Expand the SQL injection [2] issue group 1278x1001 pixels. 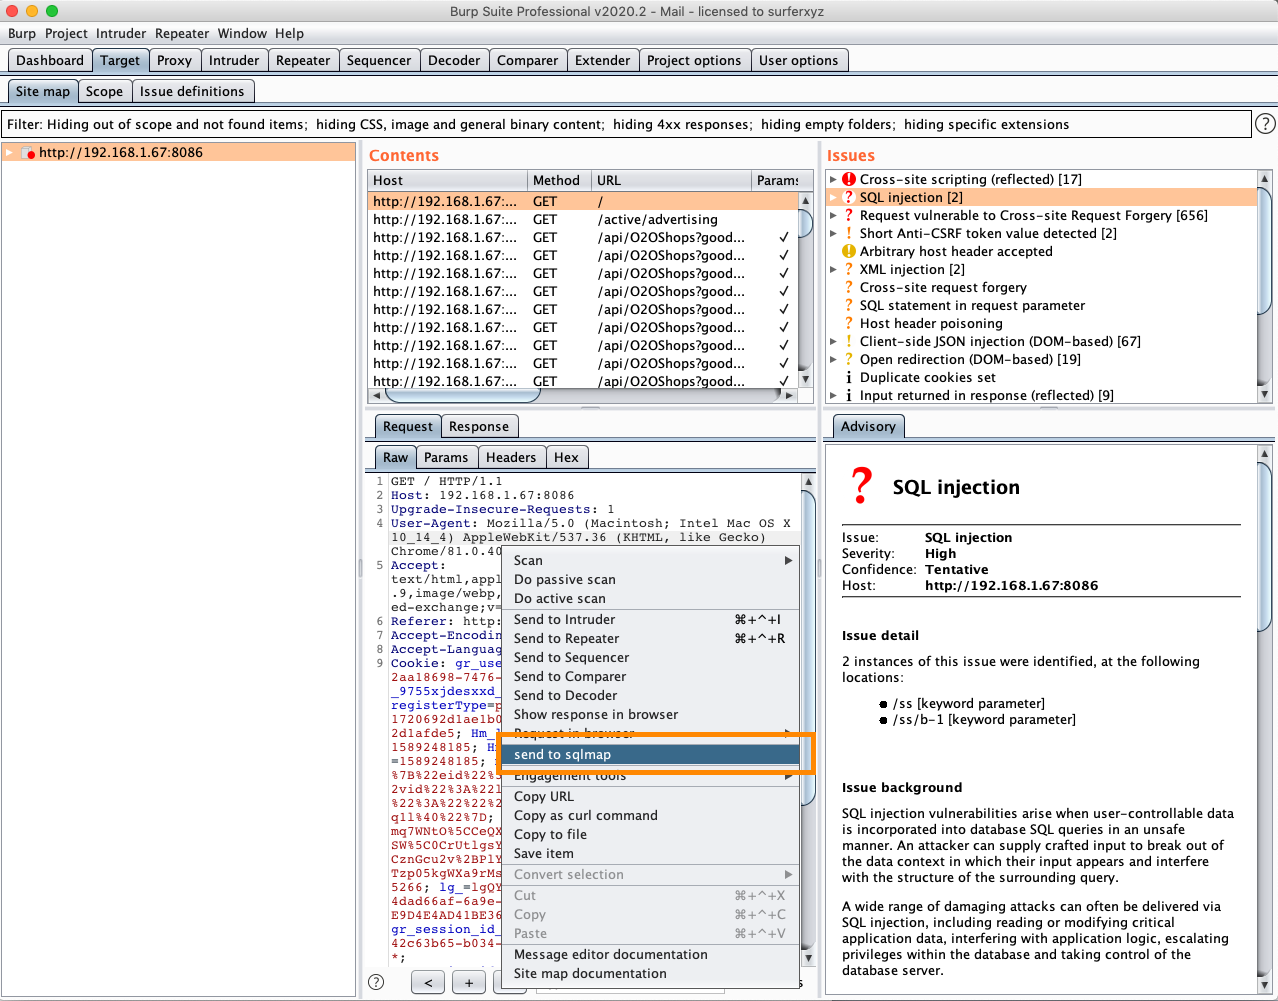tap(833, 198)
